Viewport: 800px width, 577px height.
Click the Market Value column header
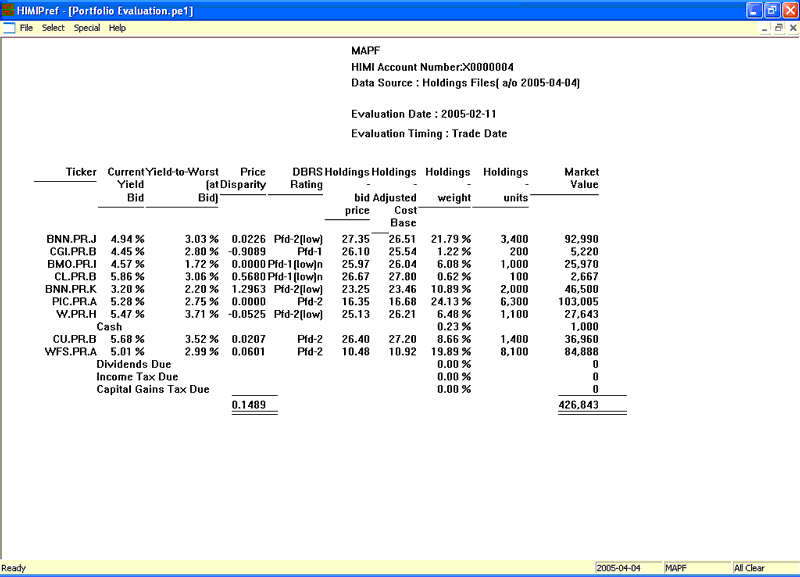tap(581, 178)
